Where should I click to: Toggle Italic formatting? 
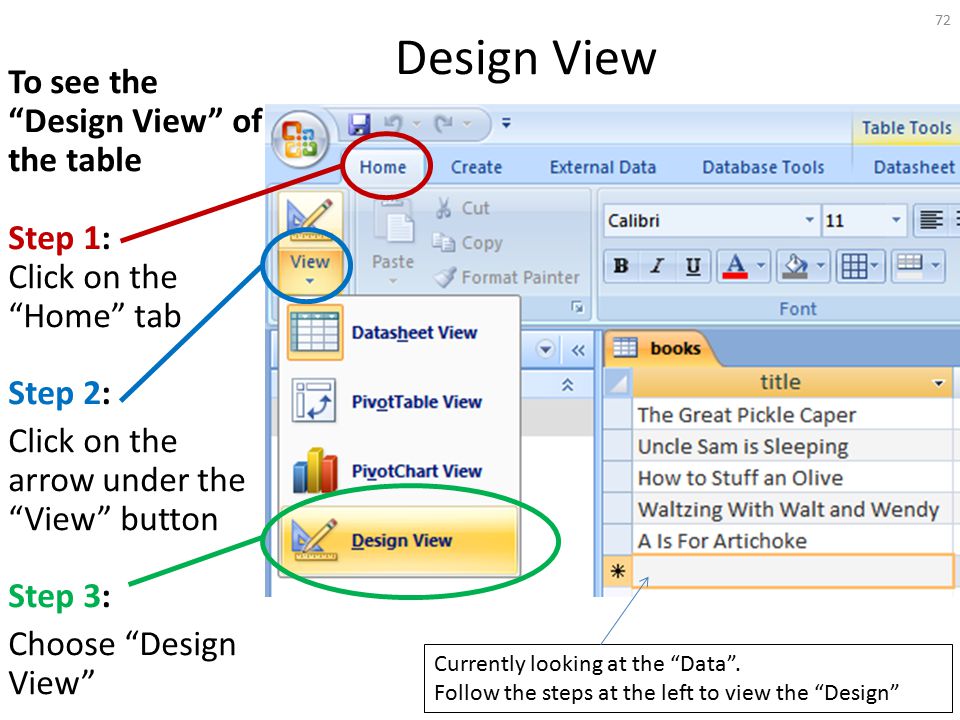657,266
